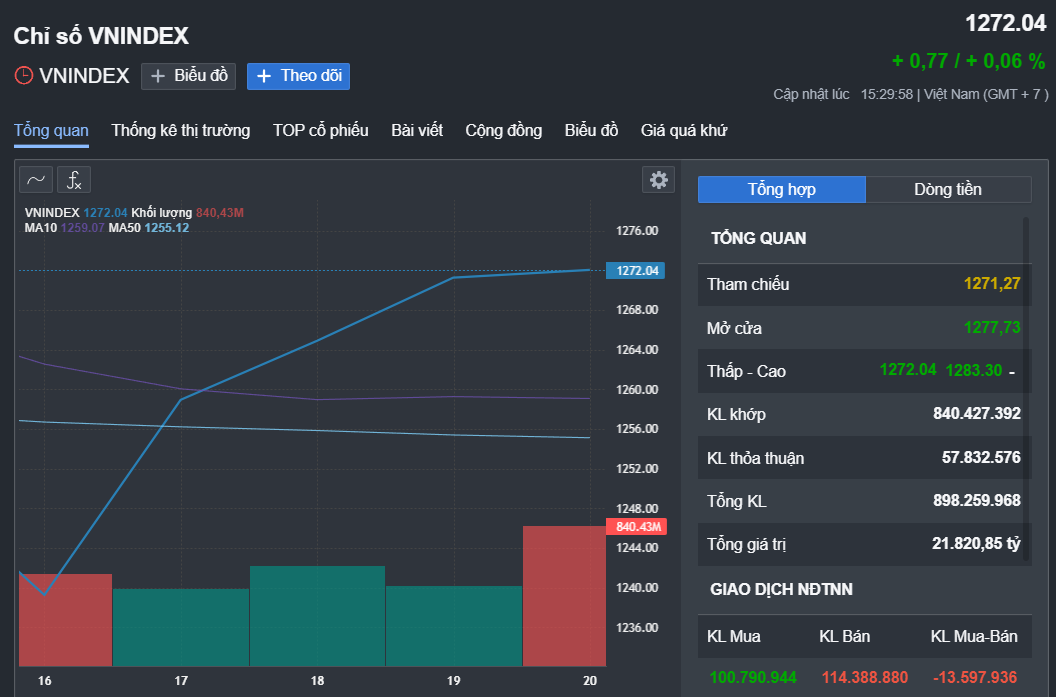Image resolution: width=1056 pixels, height=697 pixels.
Task: Click the plus icon on Theo dõi
Action: [x=264, y=76]
